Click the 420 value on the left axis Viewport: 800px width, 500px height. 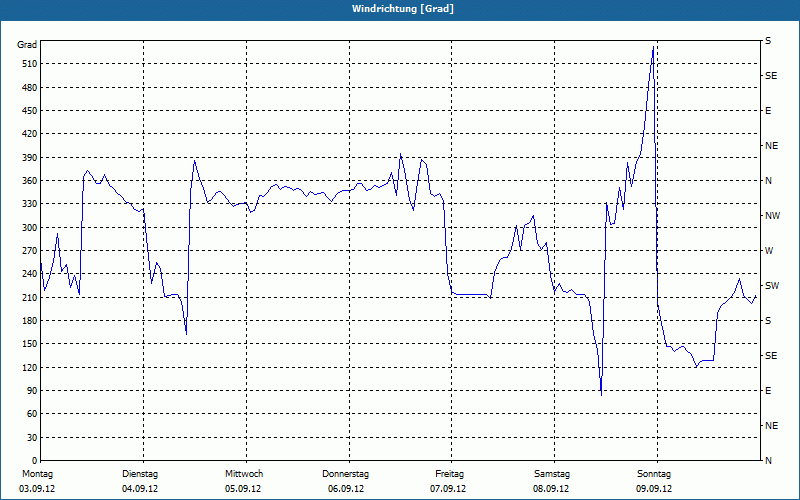pyautogui.click(x=29, y=134)
